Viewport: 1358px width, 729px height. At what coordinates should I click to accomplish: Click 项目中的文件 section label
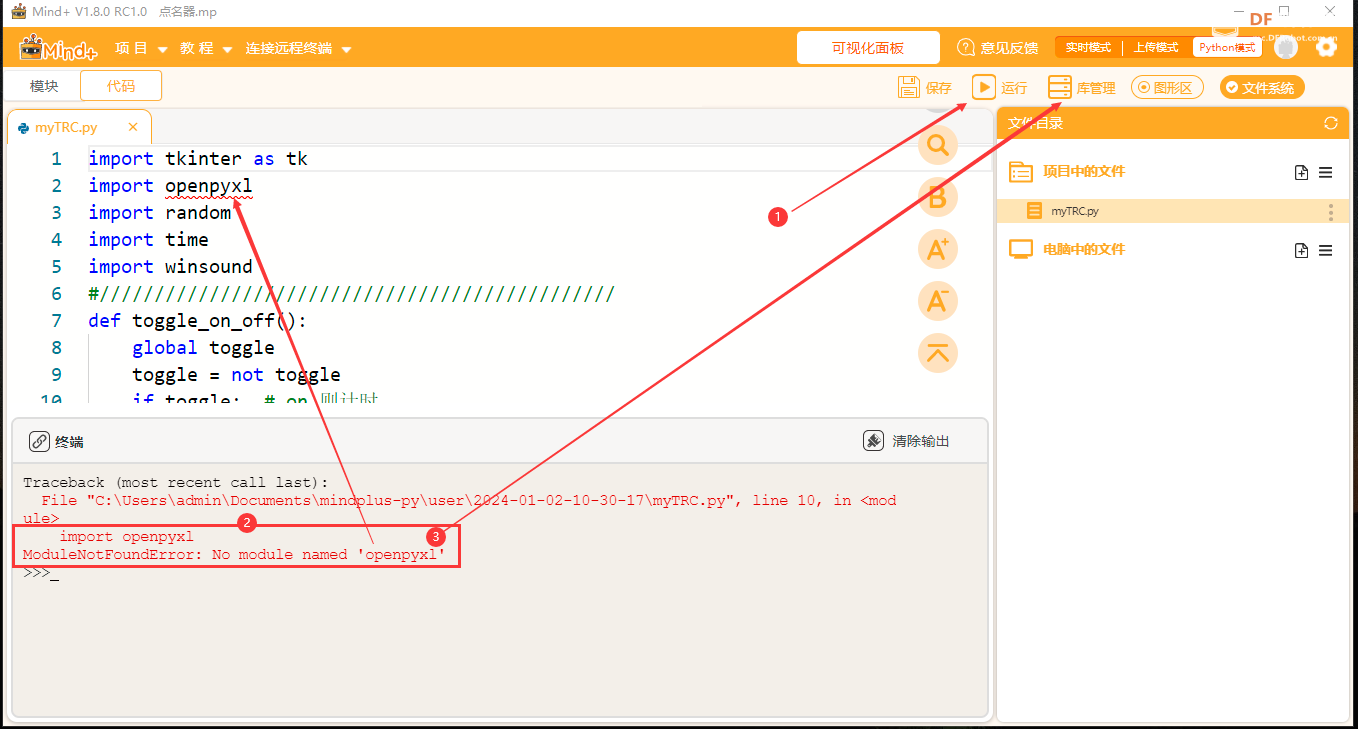(1084, 172)
